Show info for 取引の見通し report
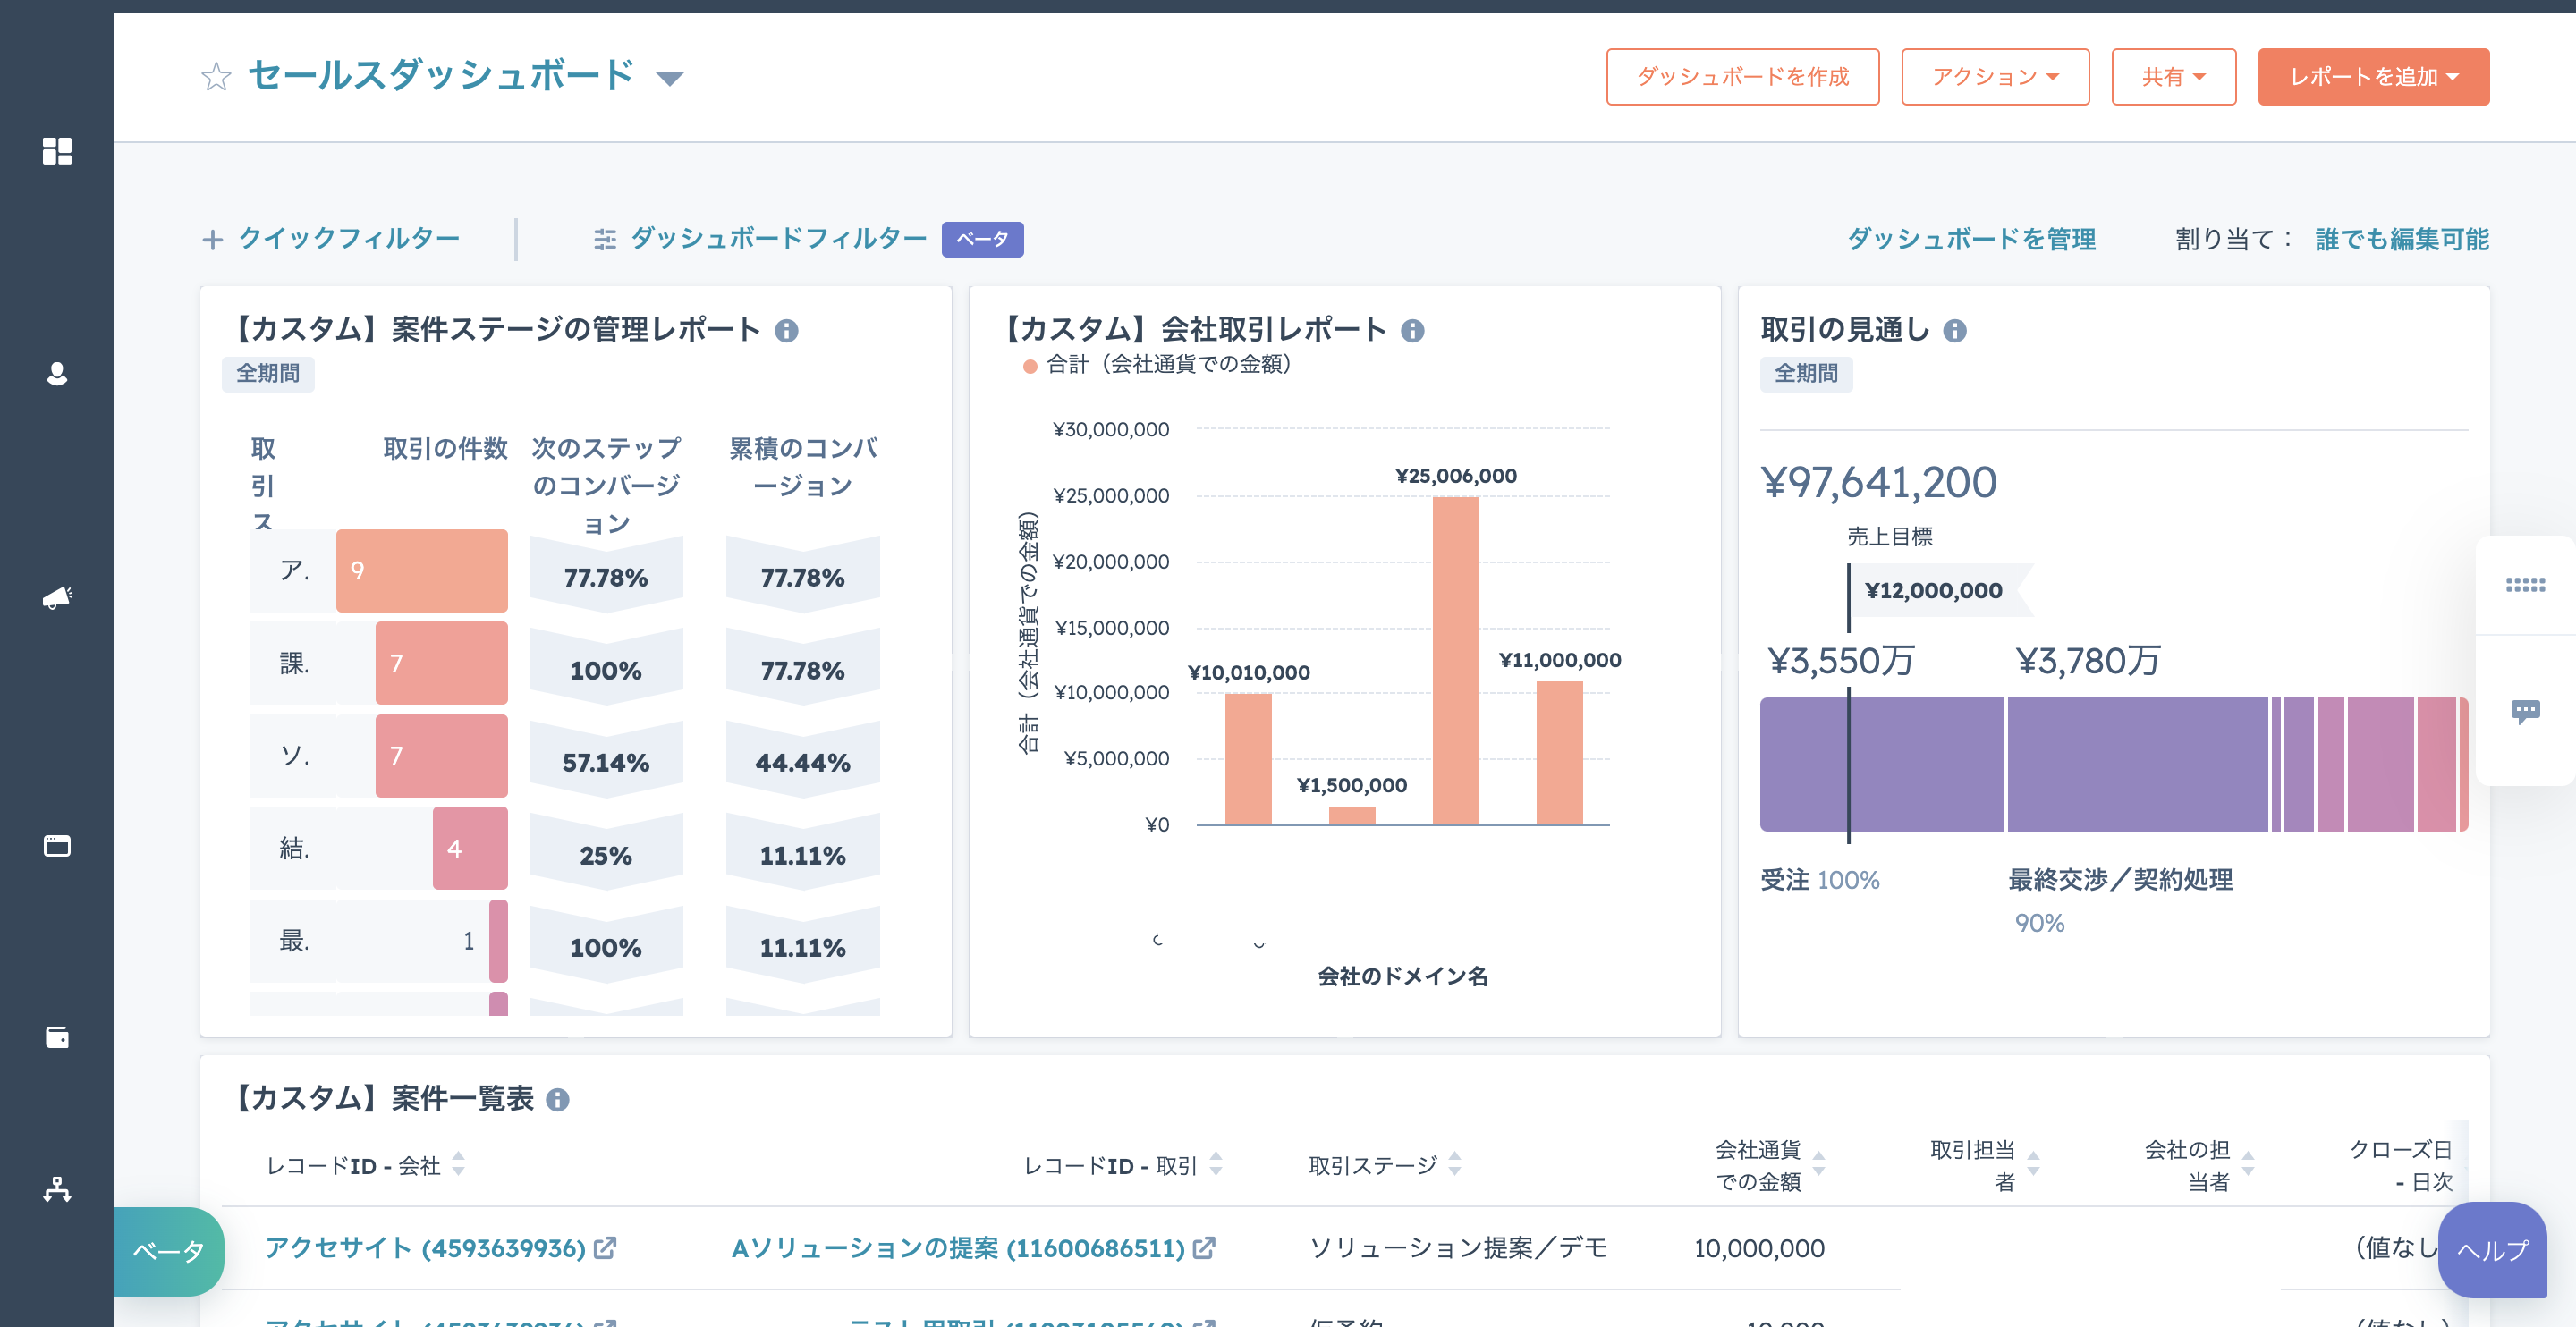This screenshot has width=2576, height=1327. 1954,330
